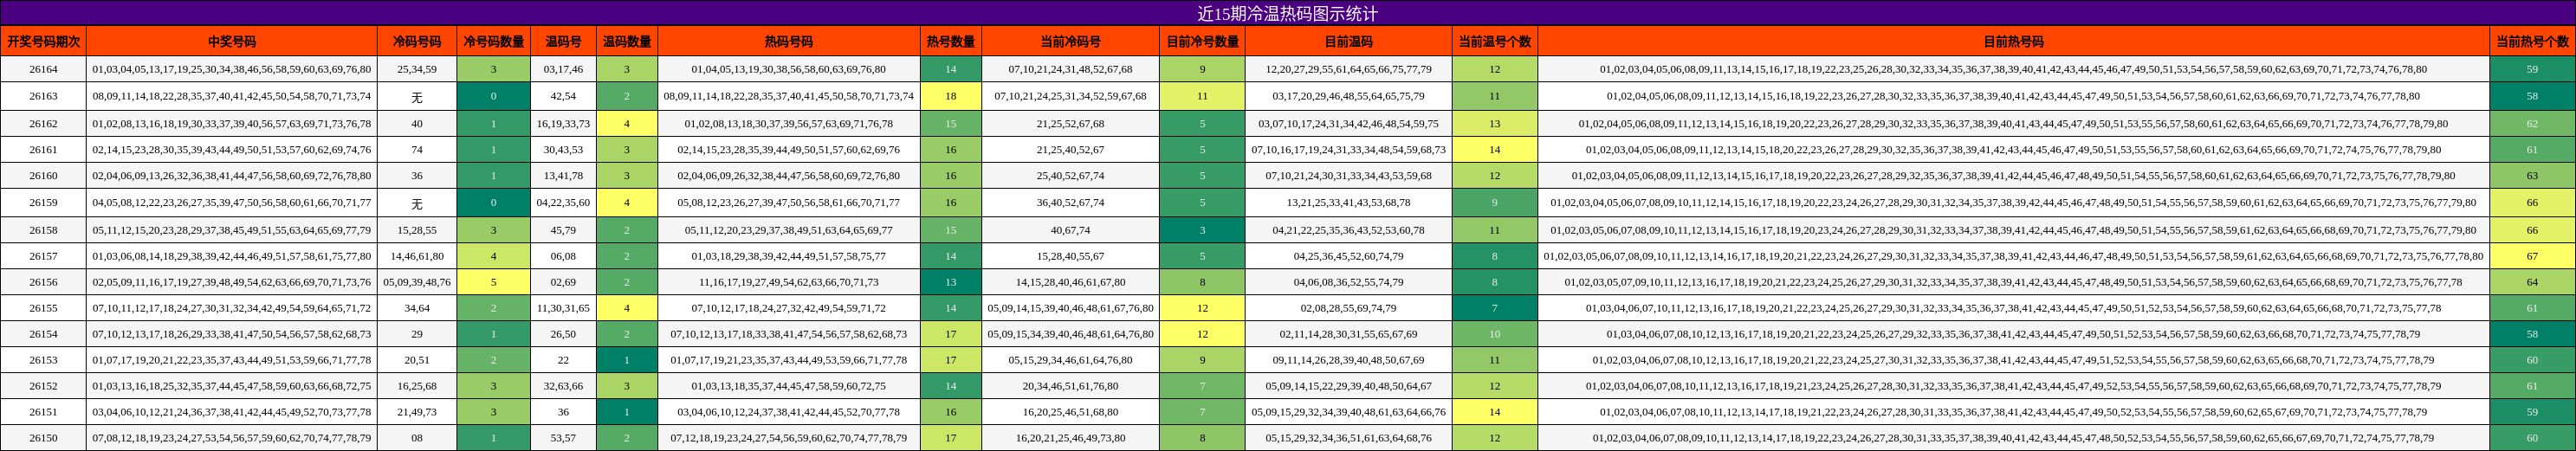
Task: Select the 中奖号码 column header
Action: point(231,41)
